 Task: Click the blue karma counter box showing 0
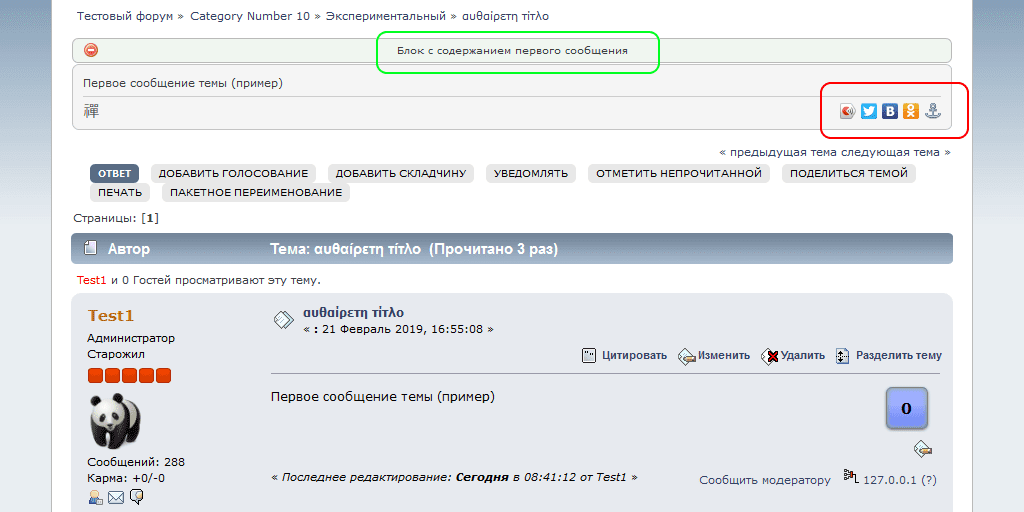[906, 408]
